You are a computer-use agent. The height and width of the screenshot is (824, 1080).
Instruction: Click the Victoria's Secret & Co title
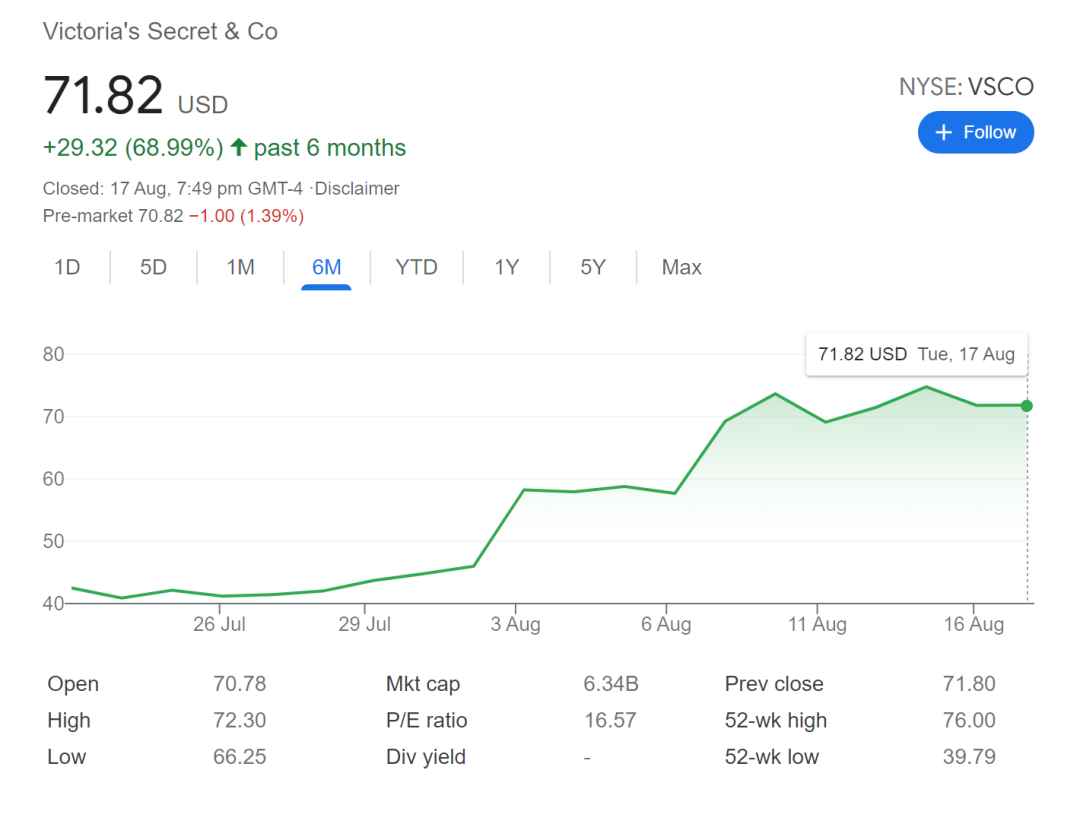160,31
